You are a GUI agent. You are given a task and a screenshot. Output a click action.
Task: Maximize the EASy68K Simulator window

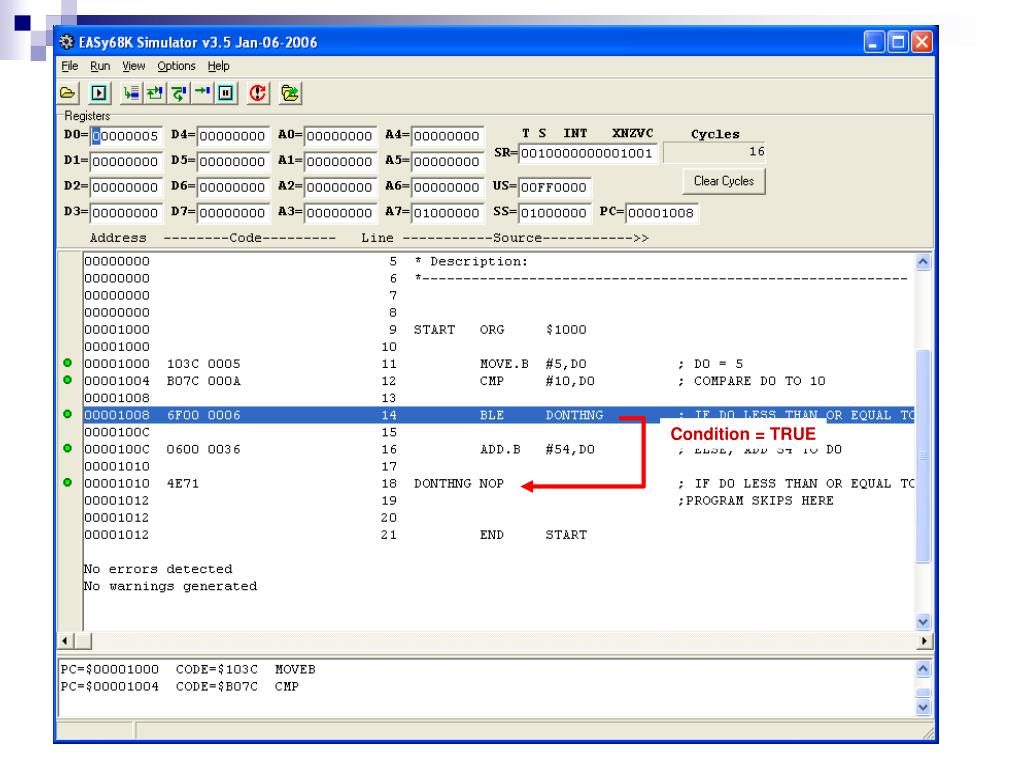click(x=898, y=42)
